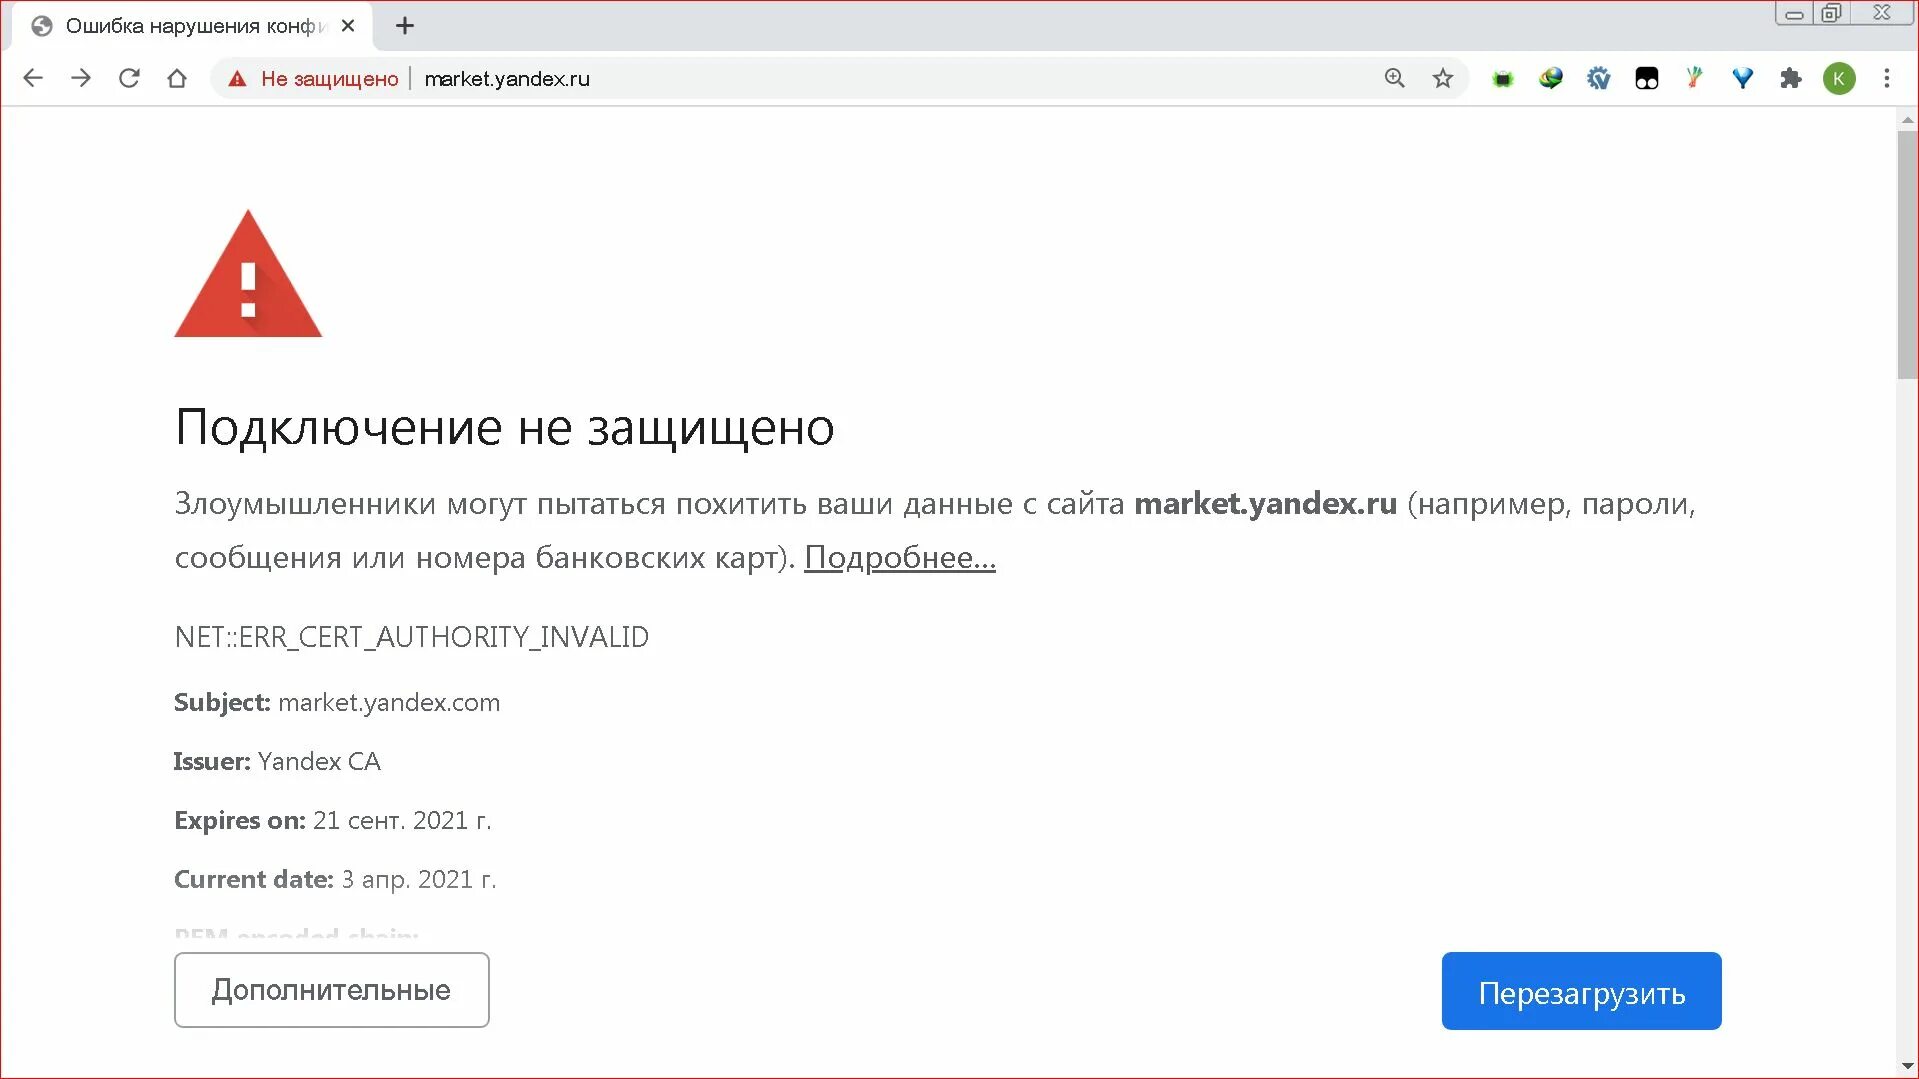Click the red Not Secure warning icon

[x=237, y=79]
